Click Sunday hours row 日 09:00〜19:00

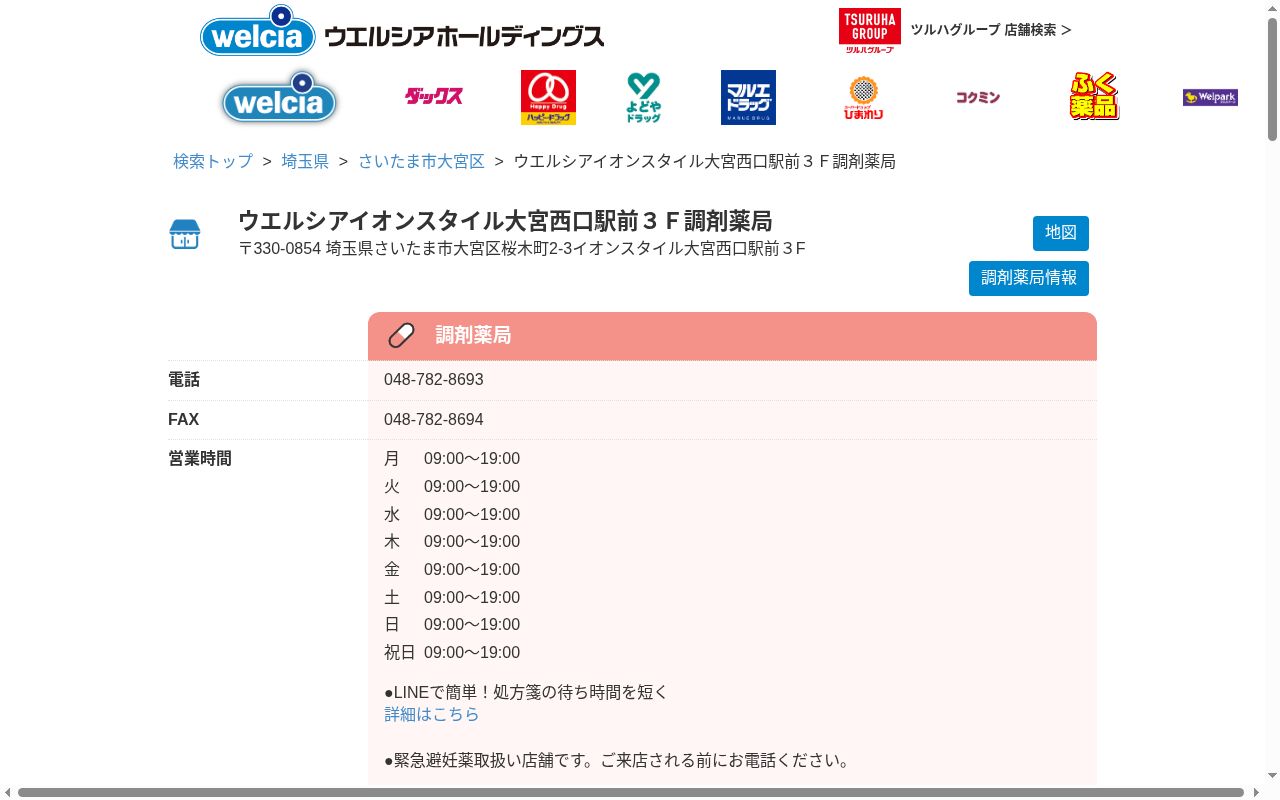click(x=452, y=624)
